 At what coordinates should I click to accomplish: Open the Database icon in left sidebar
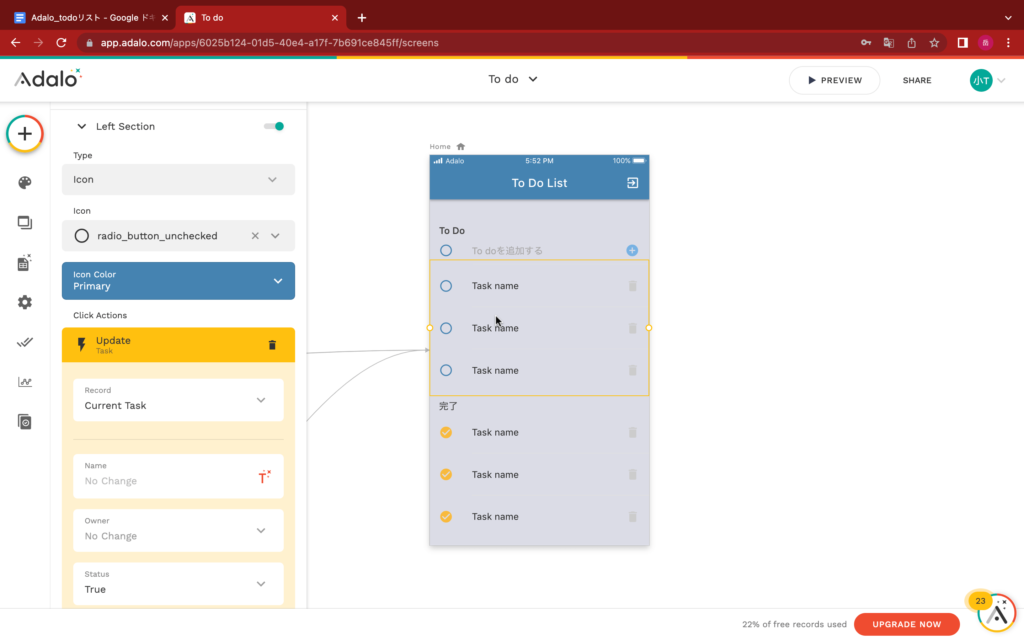pos(25,262)
